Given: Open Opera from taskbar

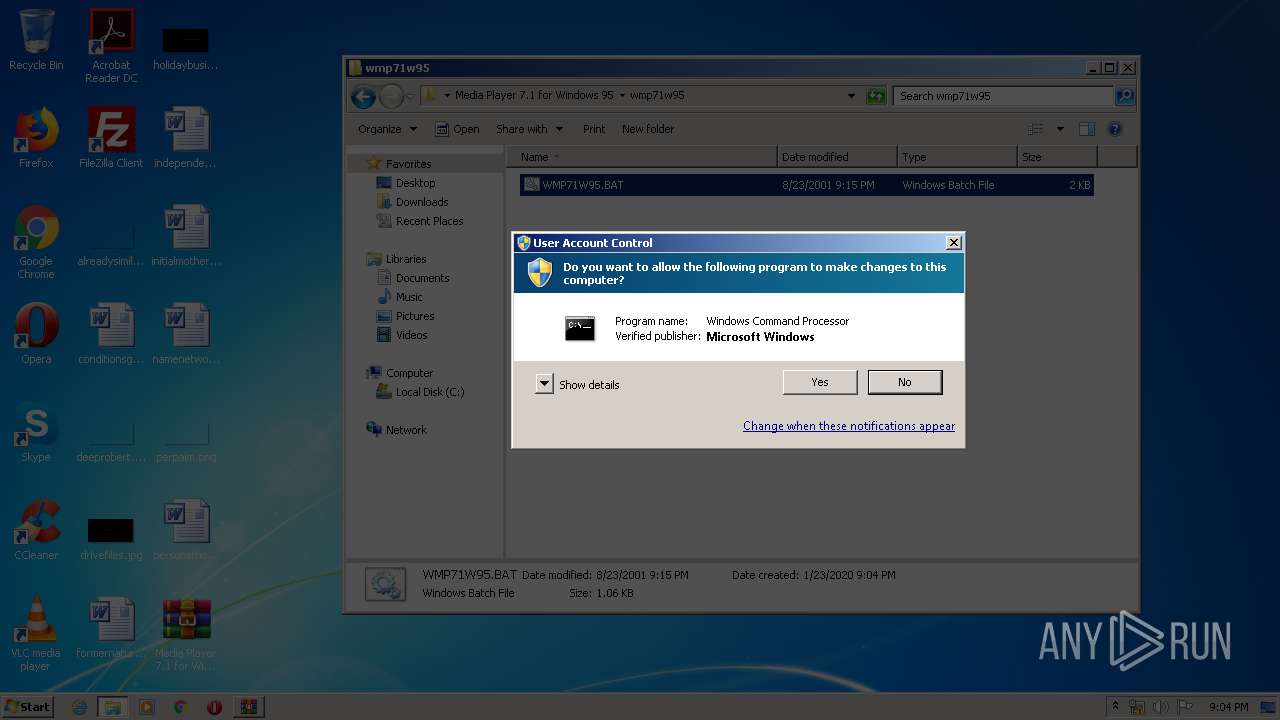Looking at the screenshot, I should point(214,707).
